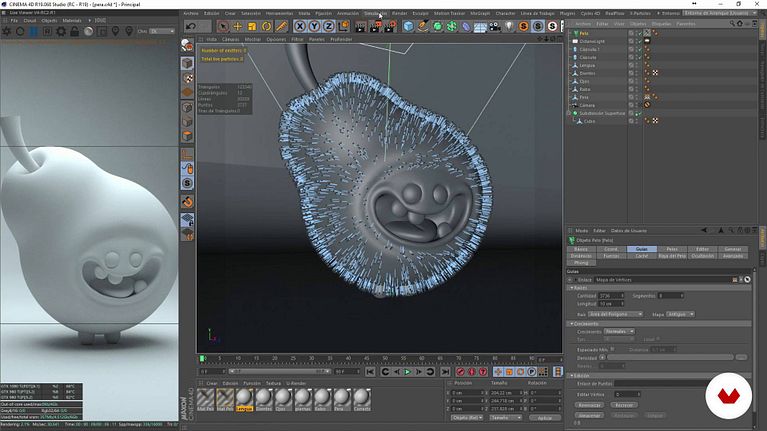
Task: Select the Move tool in top toolbar
Action: (x=237, y=25)
